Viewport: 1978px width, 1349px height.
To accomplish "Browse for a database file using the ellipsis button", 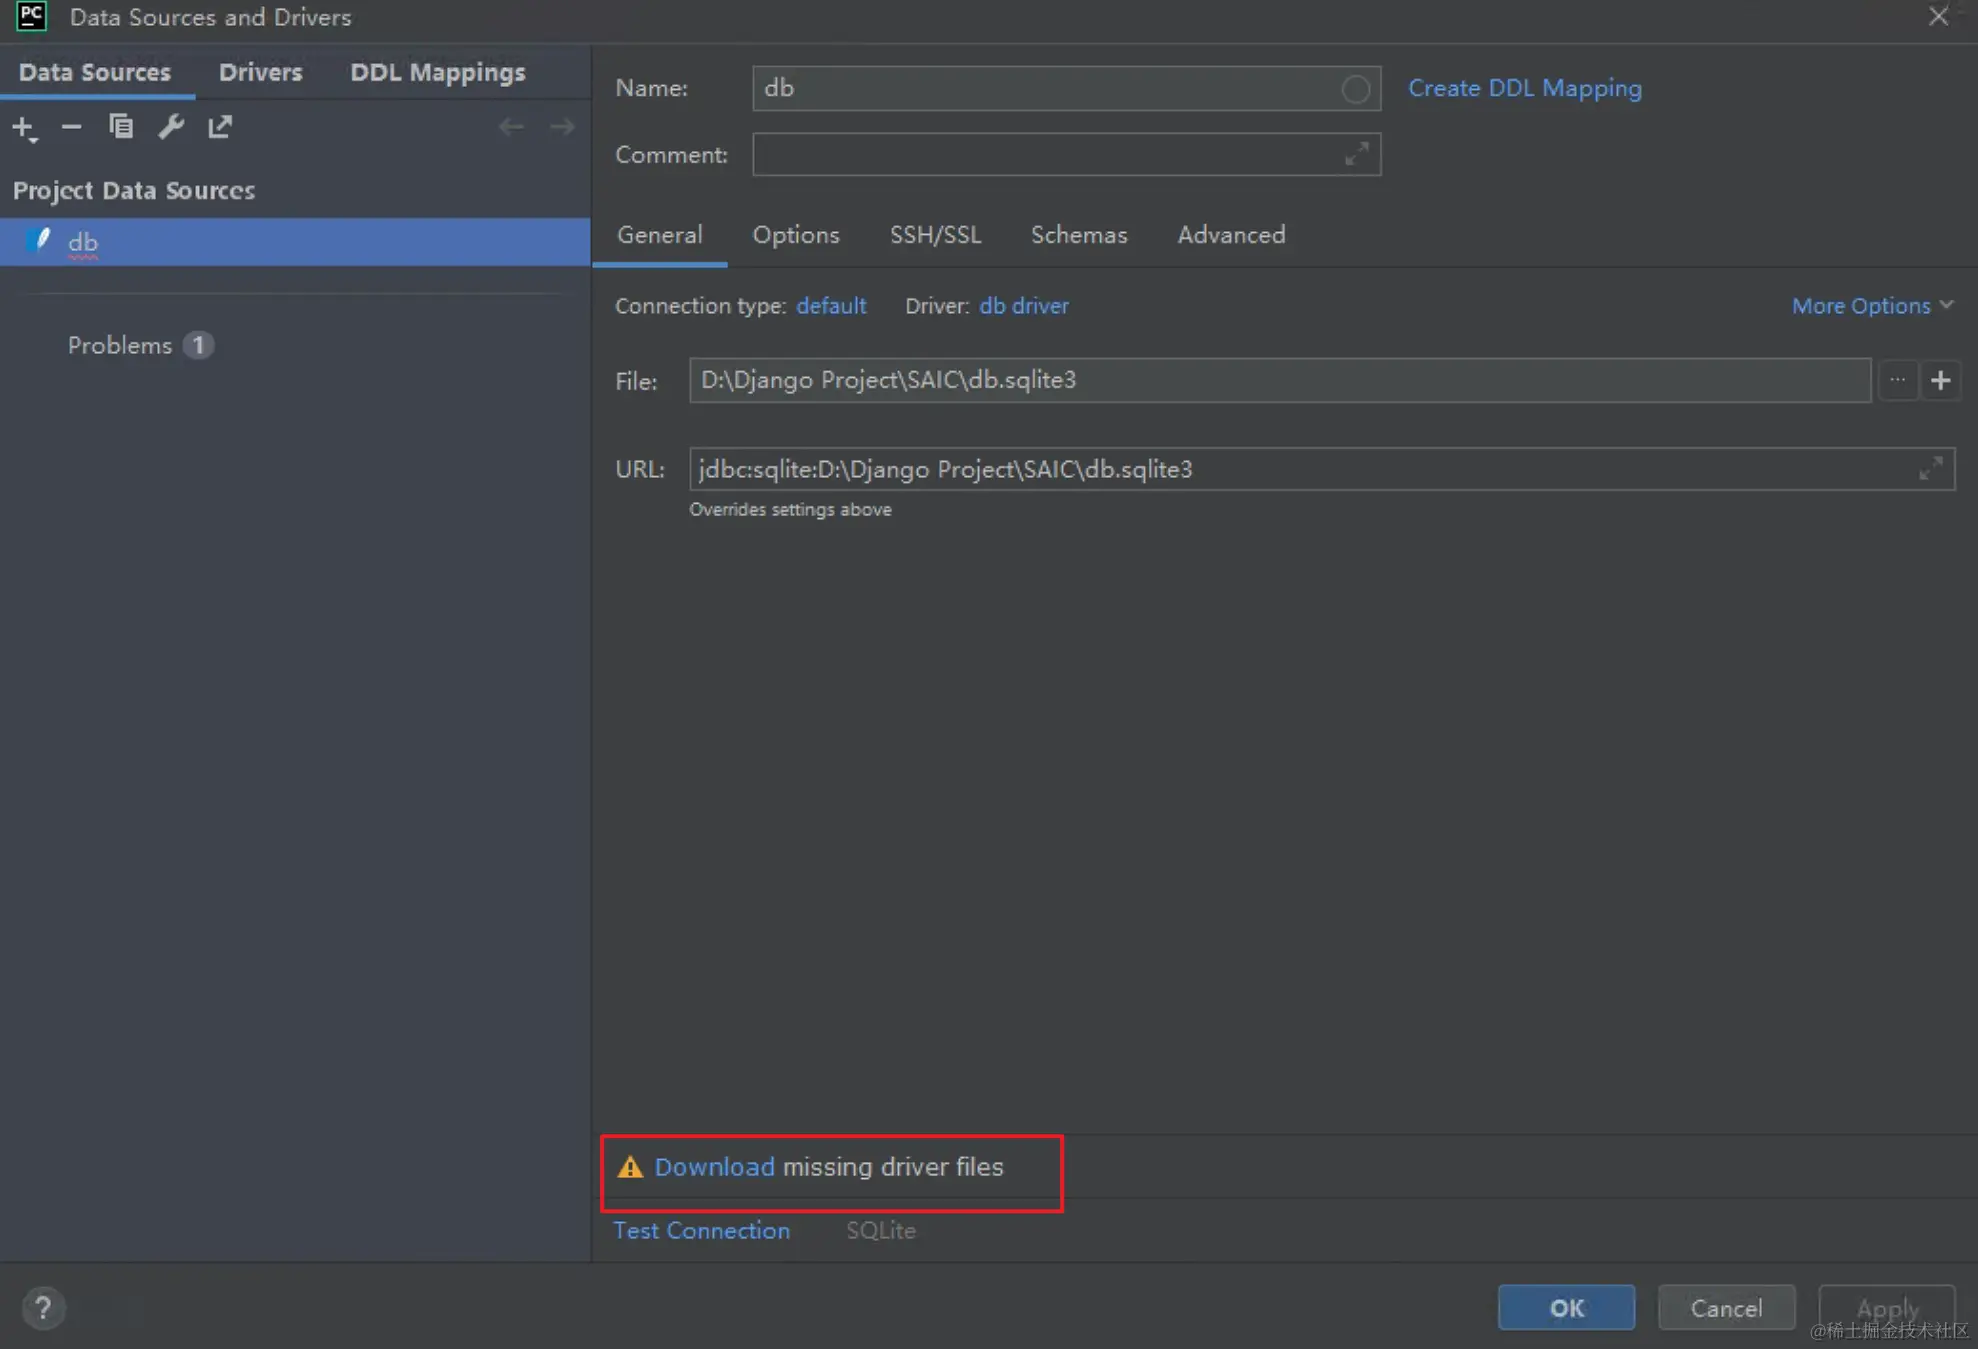I will (x=1897, y=380).
